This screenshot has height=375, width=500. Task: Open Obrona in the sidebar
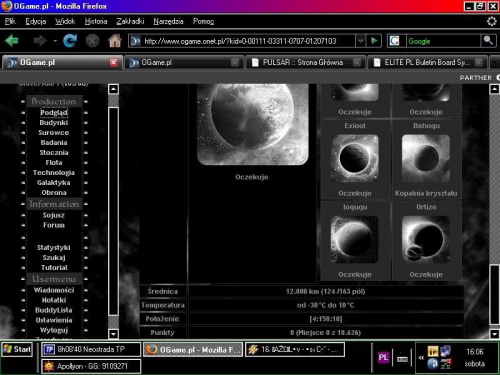pos(54,193)
